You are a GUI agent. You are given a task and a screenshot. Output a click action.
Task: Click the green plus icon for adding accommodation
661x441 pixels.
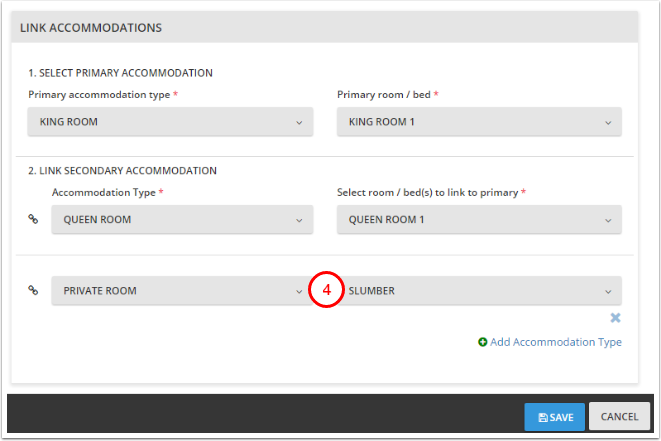[x=483, y=342]
